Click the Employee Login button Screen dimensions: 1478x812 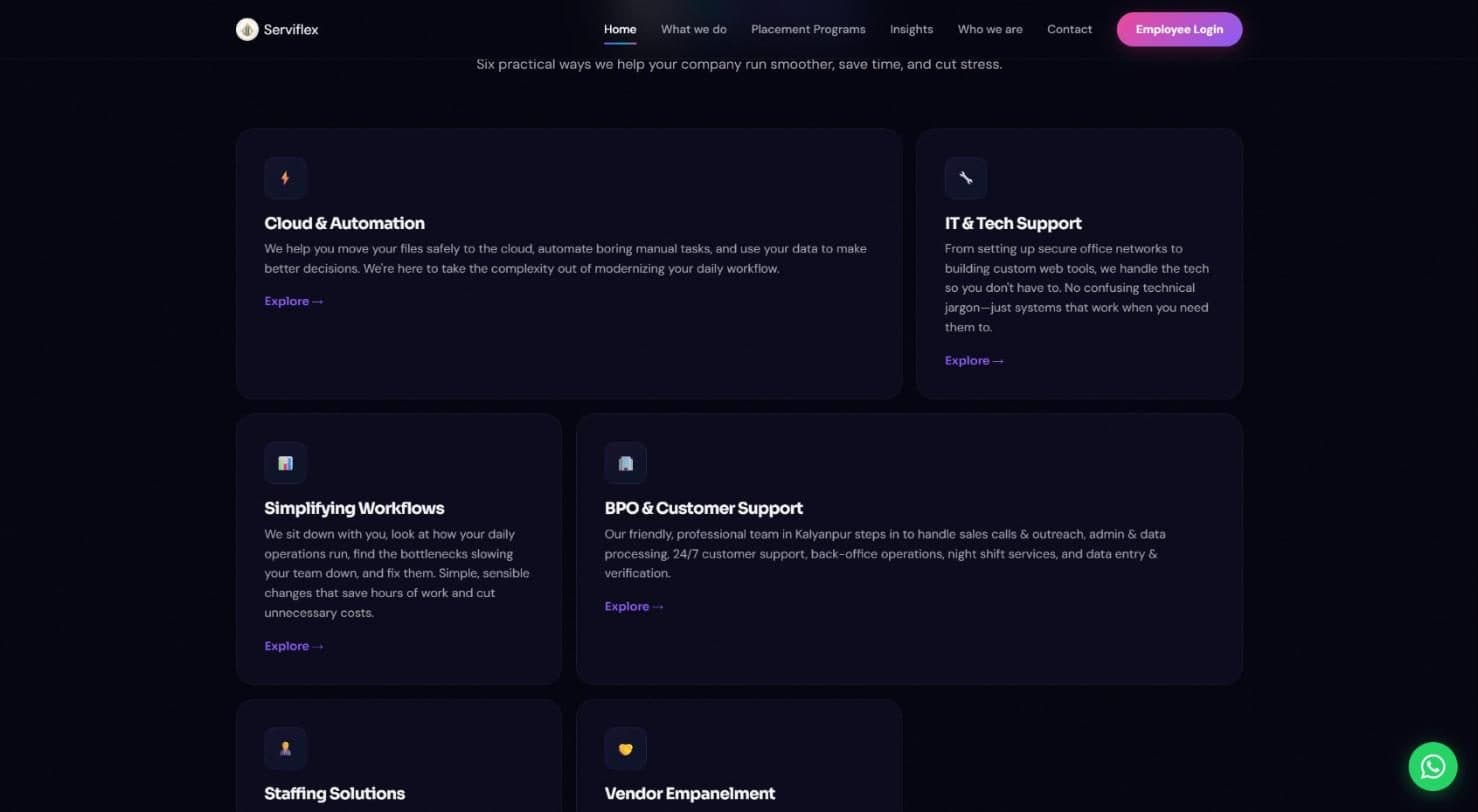pyautogui.click(x=1179, y=29)
